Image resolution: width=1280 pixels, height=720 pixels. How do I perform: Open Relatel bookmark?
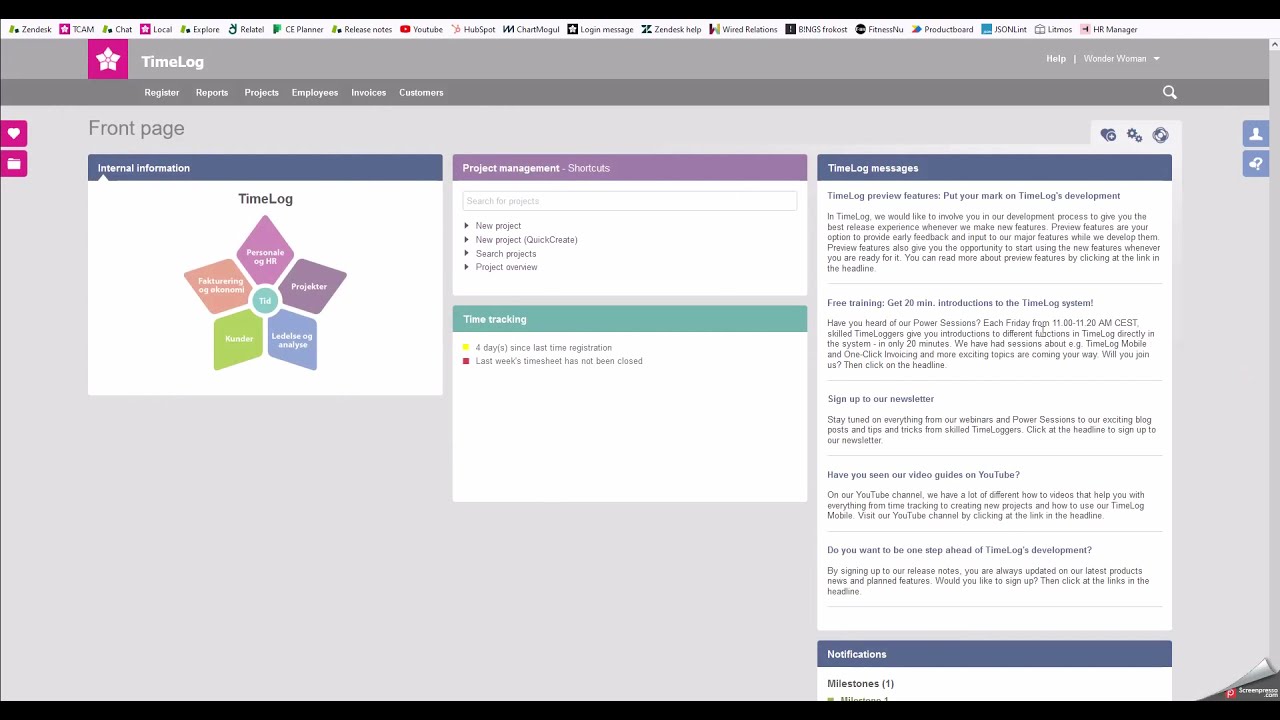(x=246, y=29)
